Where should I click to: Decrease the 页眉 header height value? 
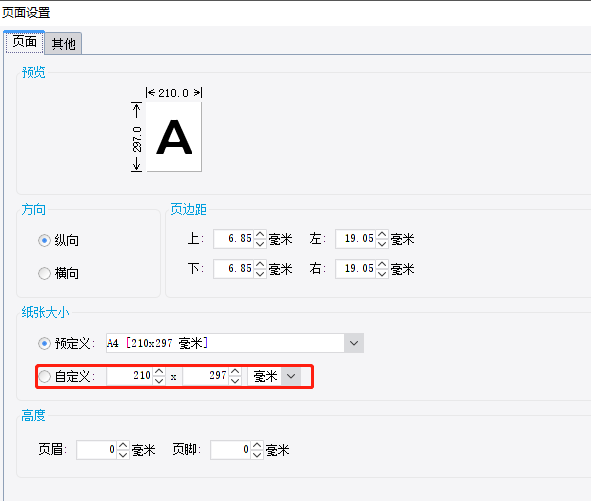[x=123, y=455]
